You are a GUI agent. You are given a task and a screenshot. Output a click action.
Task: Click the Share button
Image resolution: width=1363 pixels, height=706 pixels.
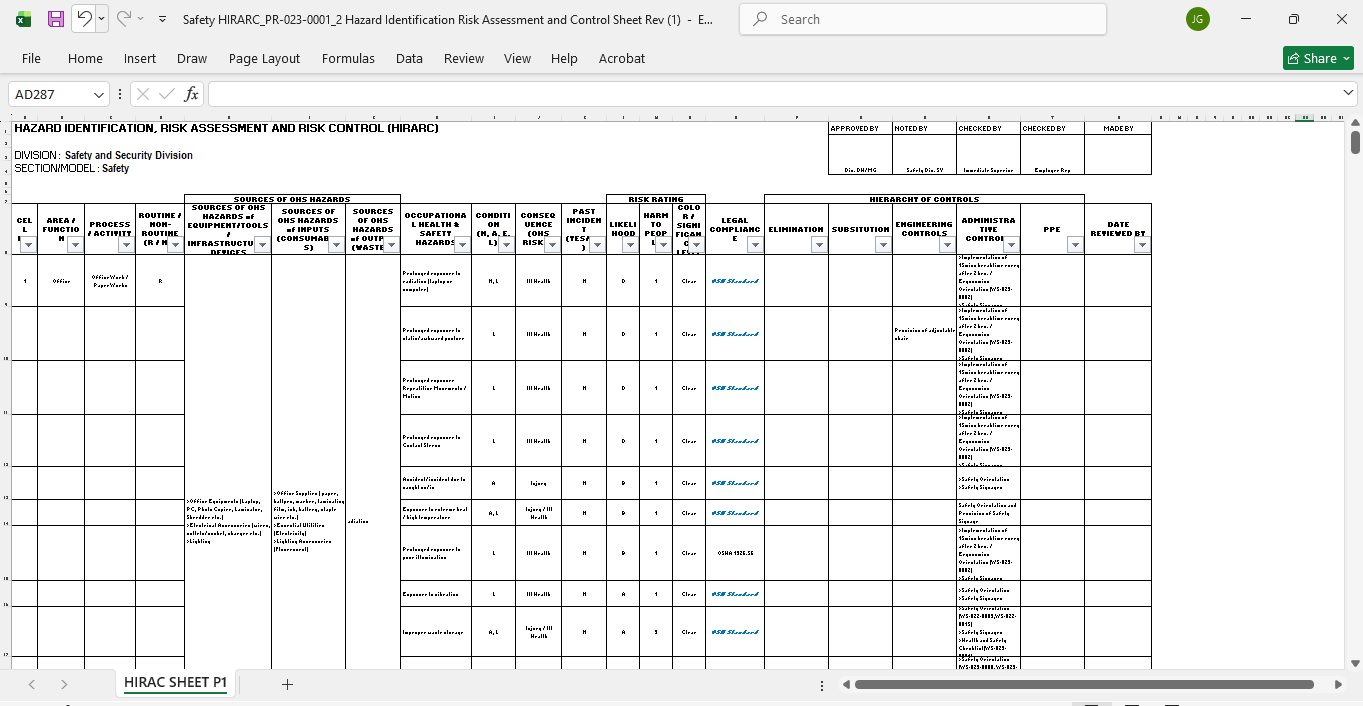click(x=1318, y=58)
